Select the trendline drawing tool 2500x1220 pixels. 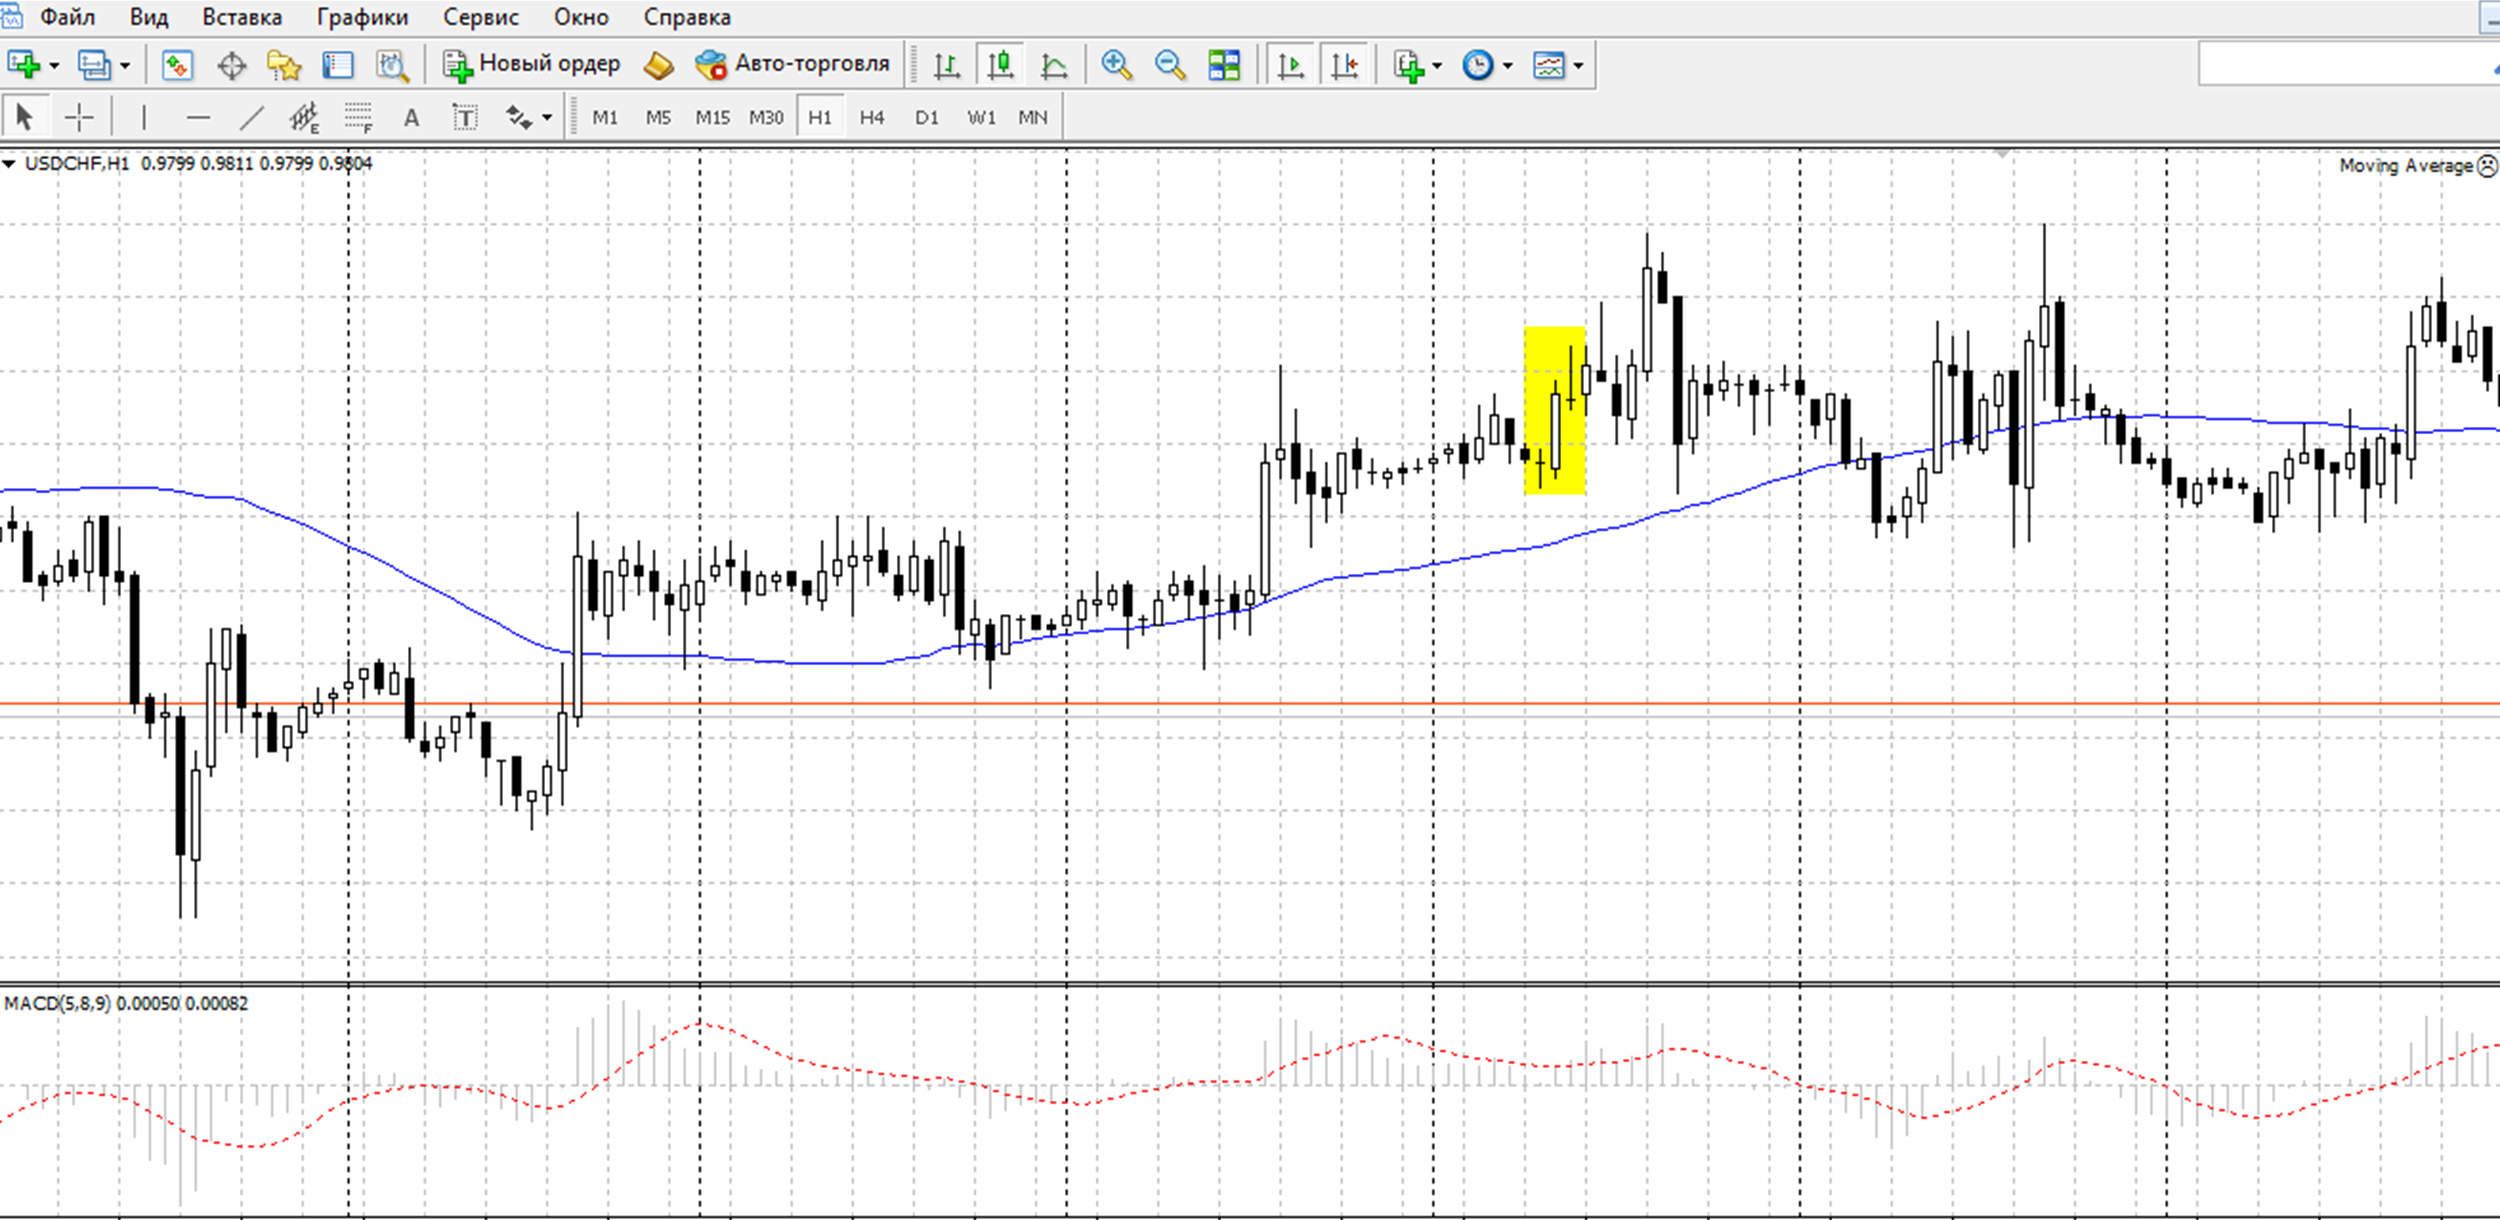(x=251, y=117)
